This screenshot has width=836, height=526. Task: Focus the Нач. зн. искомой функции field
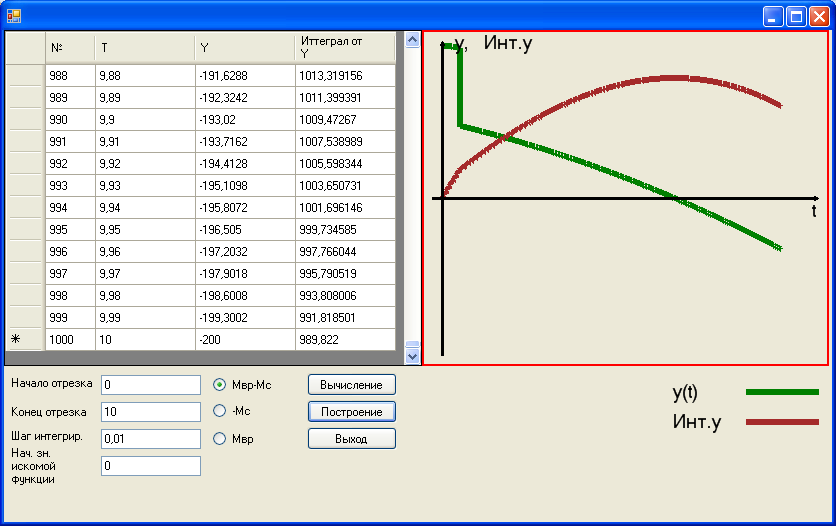151,466
